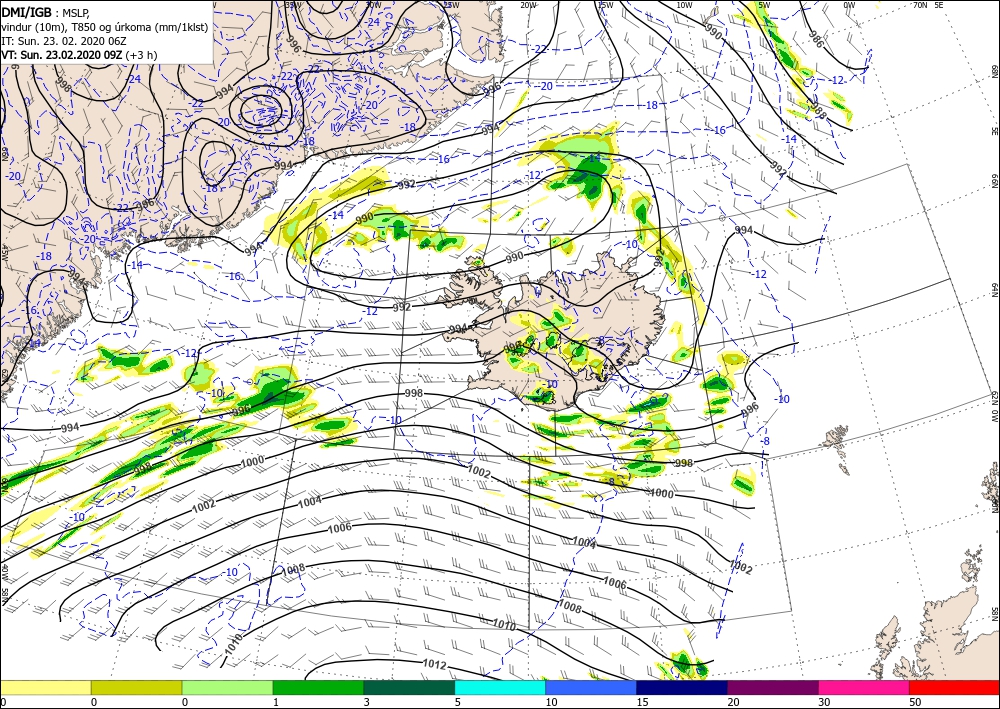Click the light green legend color segment
The image size is (1000, 709).
pyautogui.click(x=227, y=687)
